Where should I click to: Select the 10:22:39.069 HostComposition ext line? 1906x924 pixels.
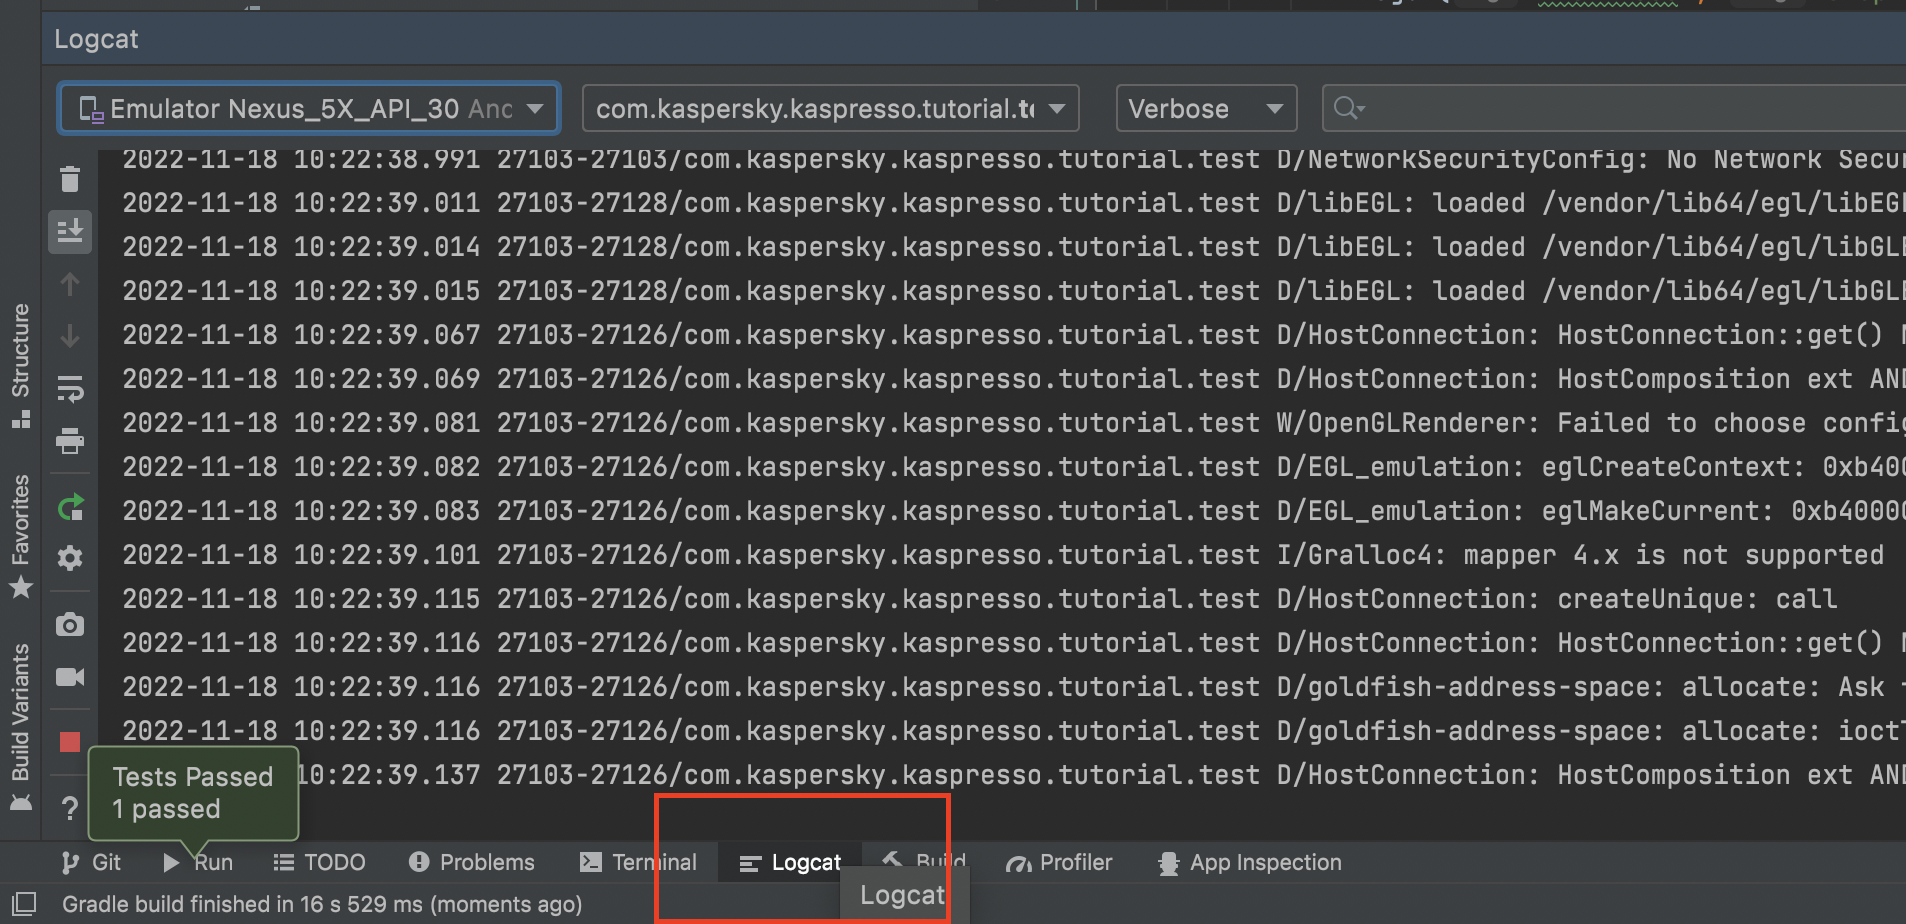click(x=1013, y=379)
